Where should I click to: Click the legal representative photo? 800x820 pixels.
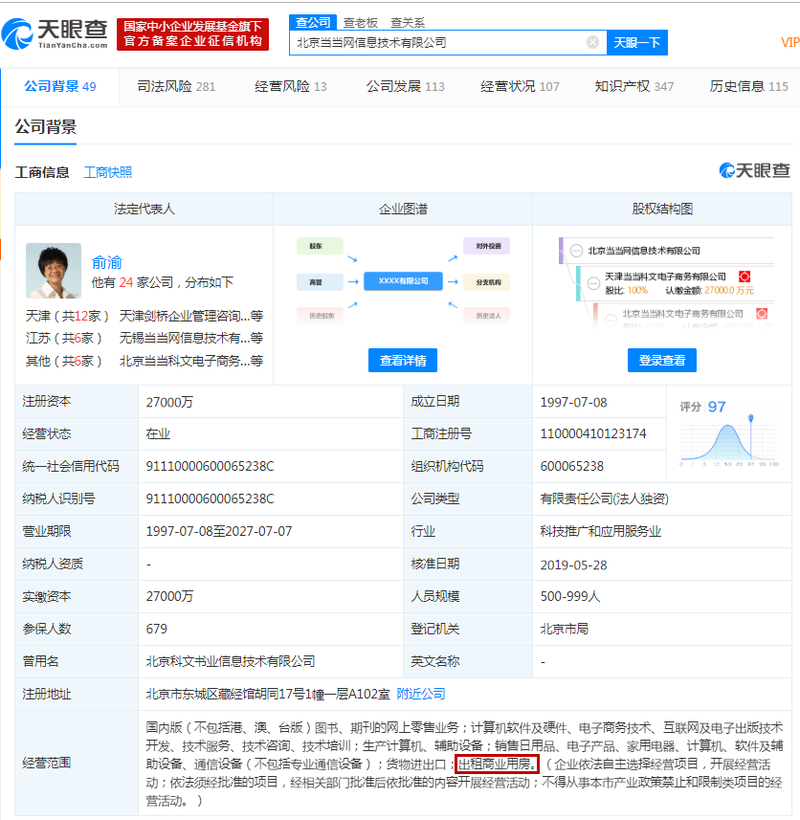(53, 270)
